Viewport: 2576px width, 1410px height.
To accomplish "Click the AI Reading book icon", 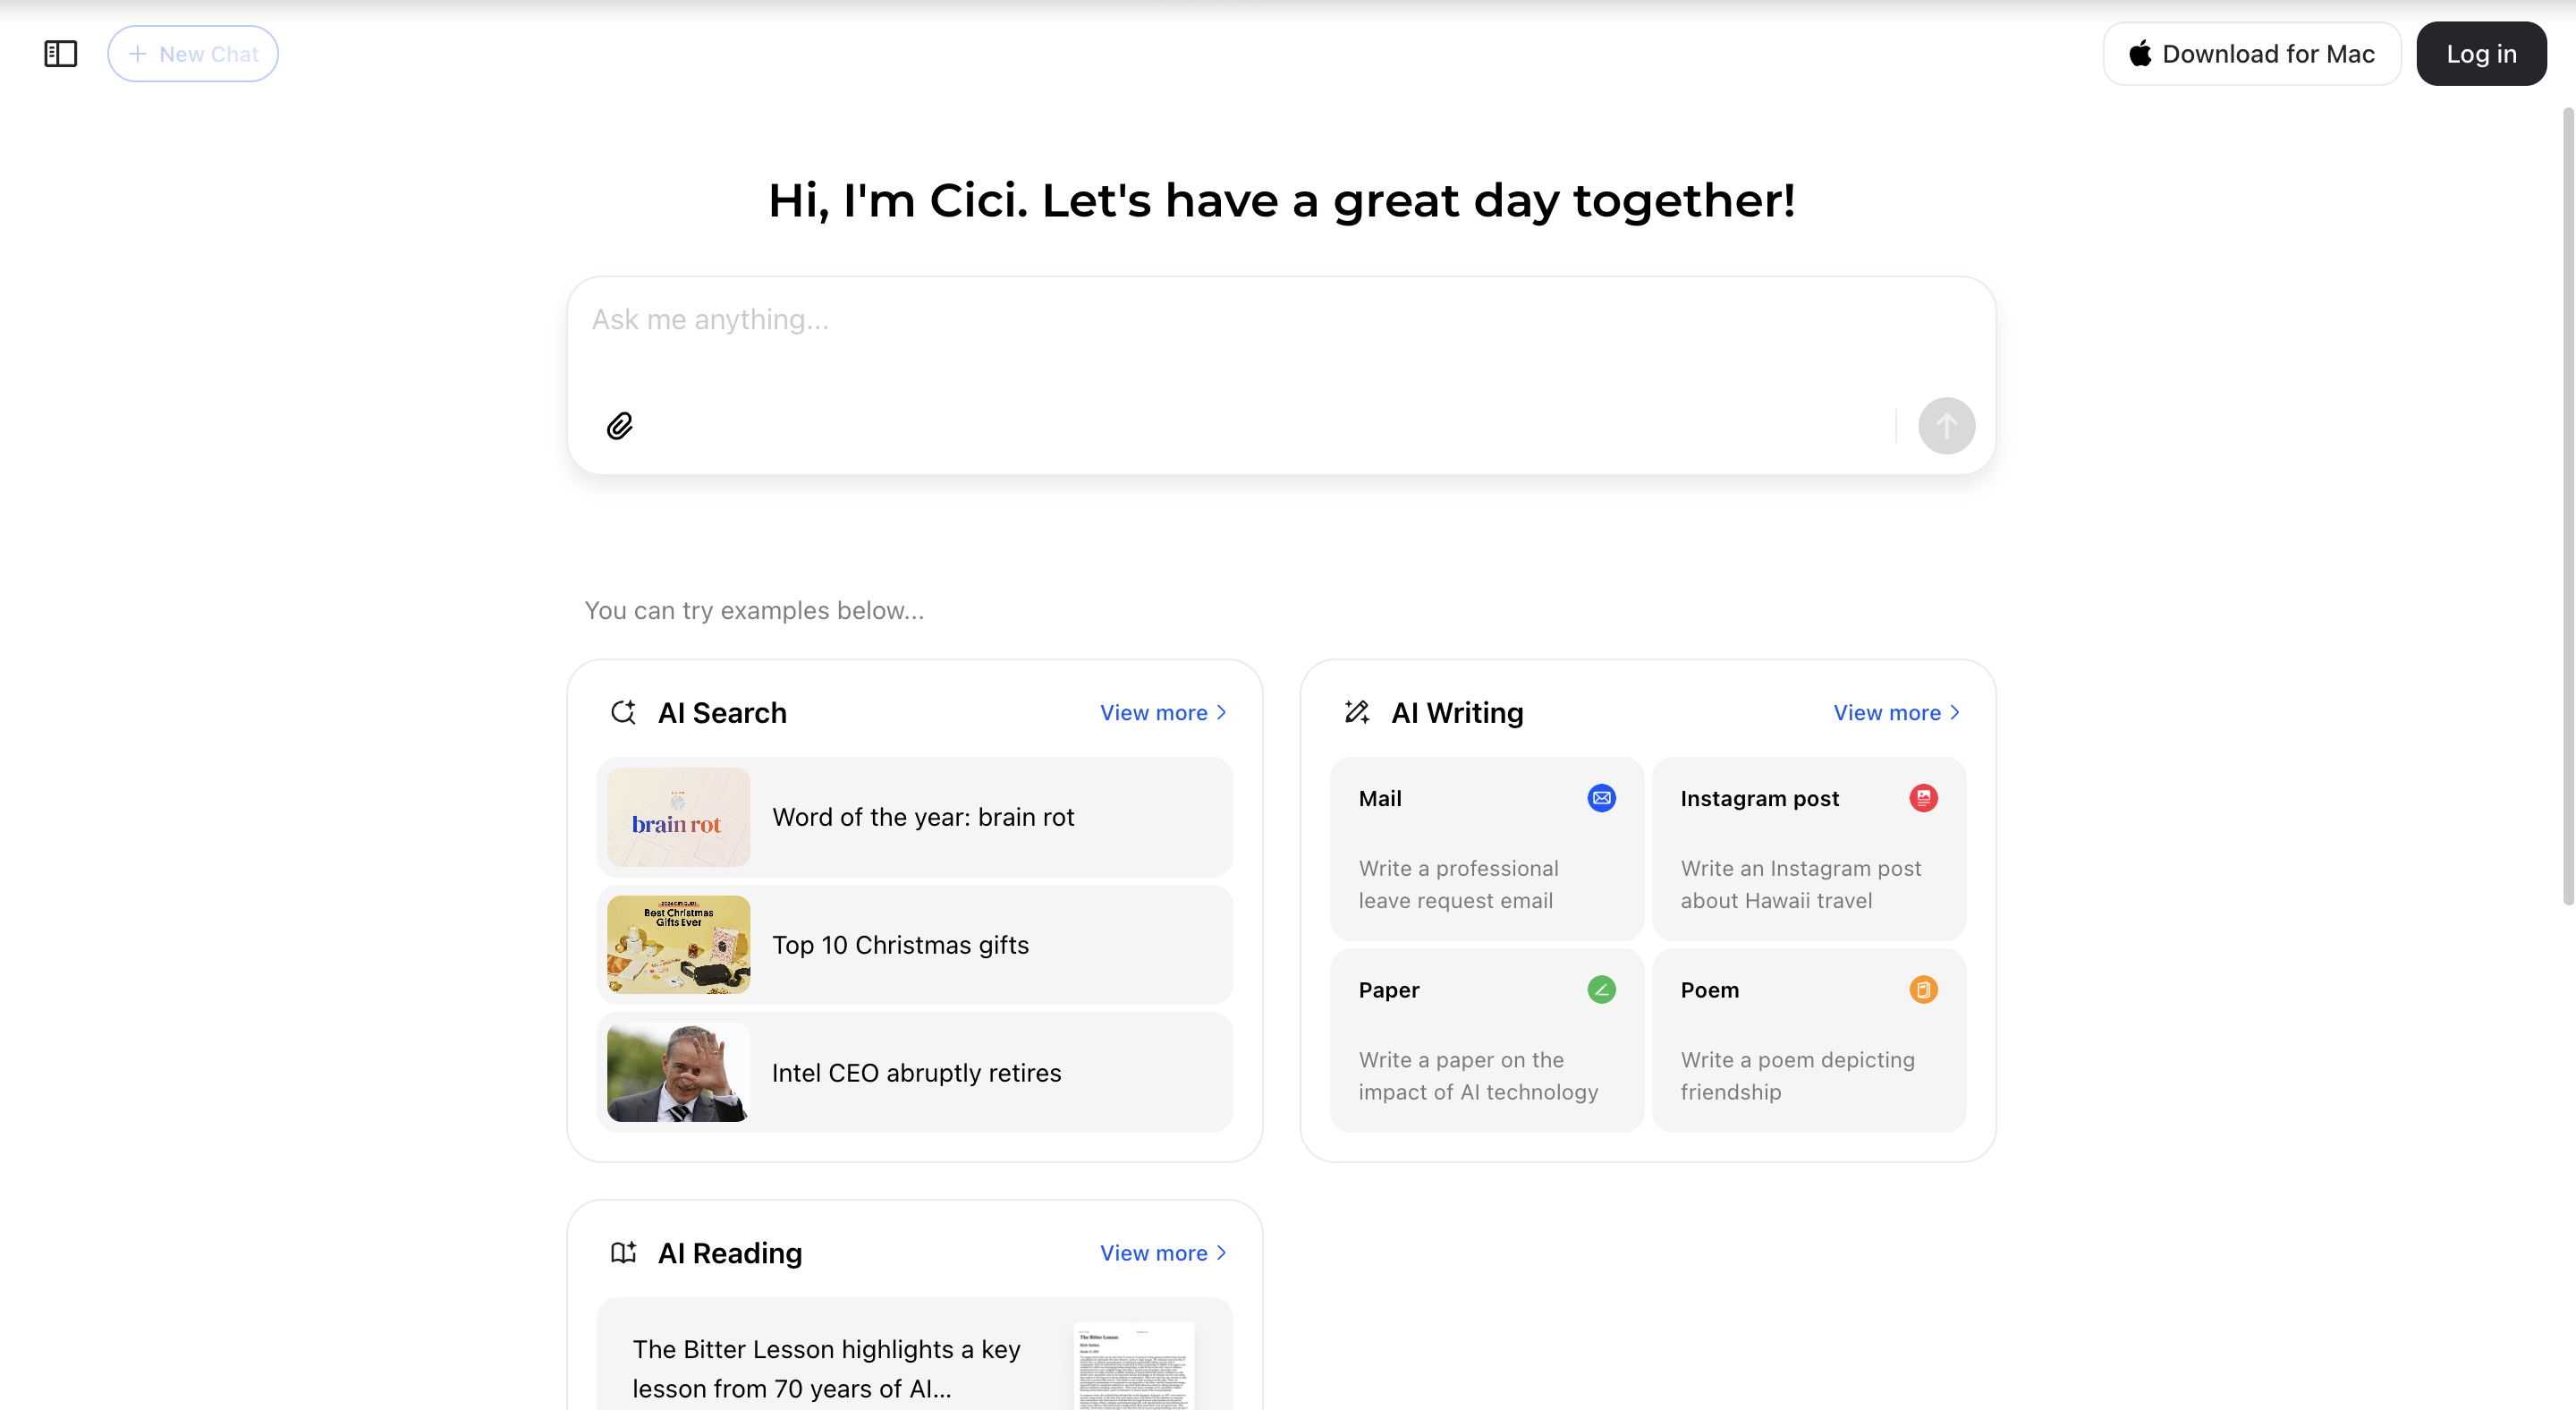I will (x=623, y=1253).
